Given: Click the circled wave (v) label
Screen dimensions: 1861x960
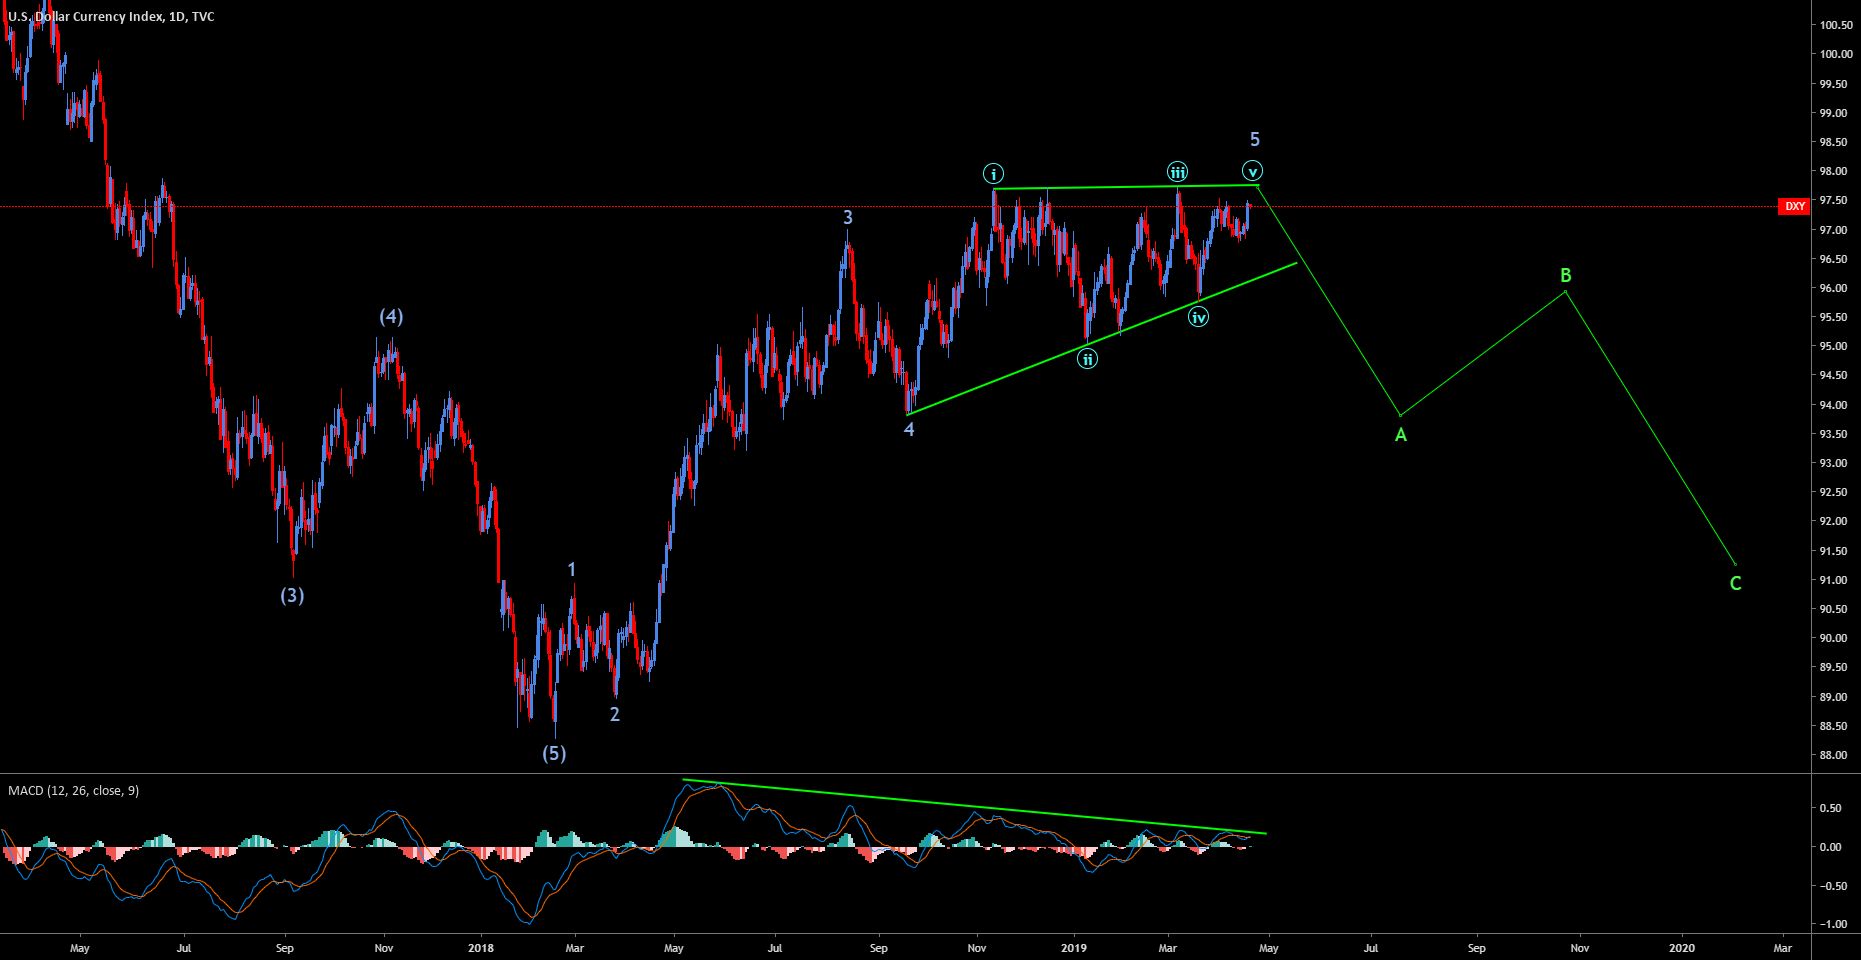Looking at the screenshot, I should pyautogui.click(x=1251, y=171).
